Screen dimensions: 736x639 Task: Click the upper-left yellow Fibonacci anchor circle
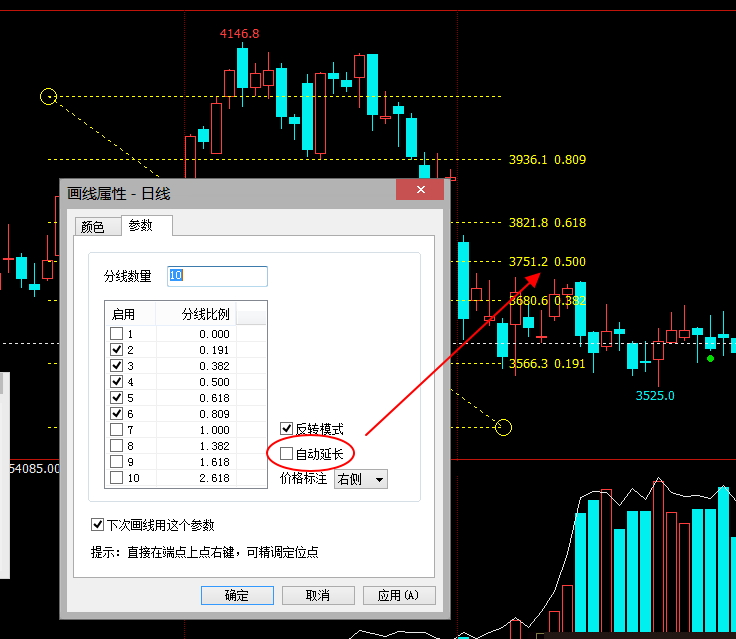[x=48, y=97]
